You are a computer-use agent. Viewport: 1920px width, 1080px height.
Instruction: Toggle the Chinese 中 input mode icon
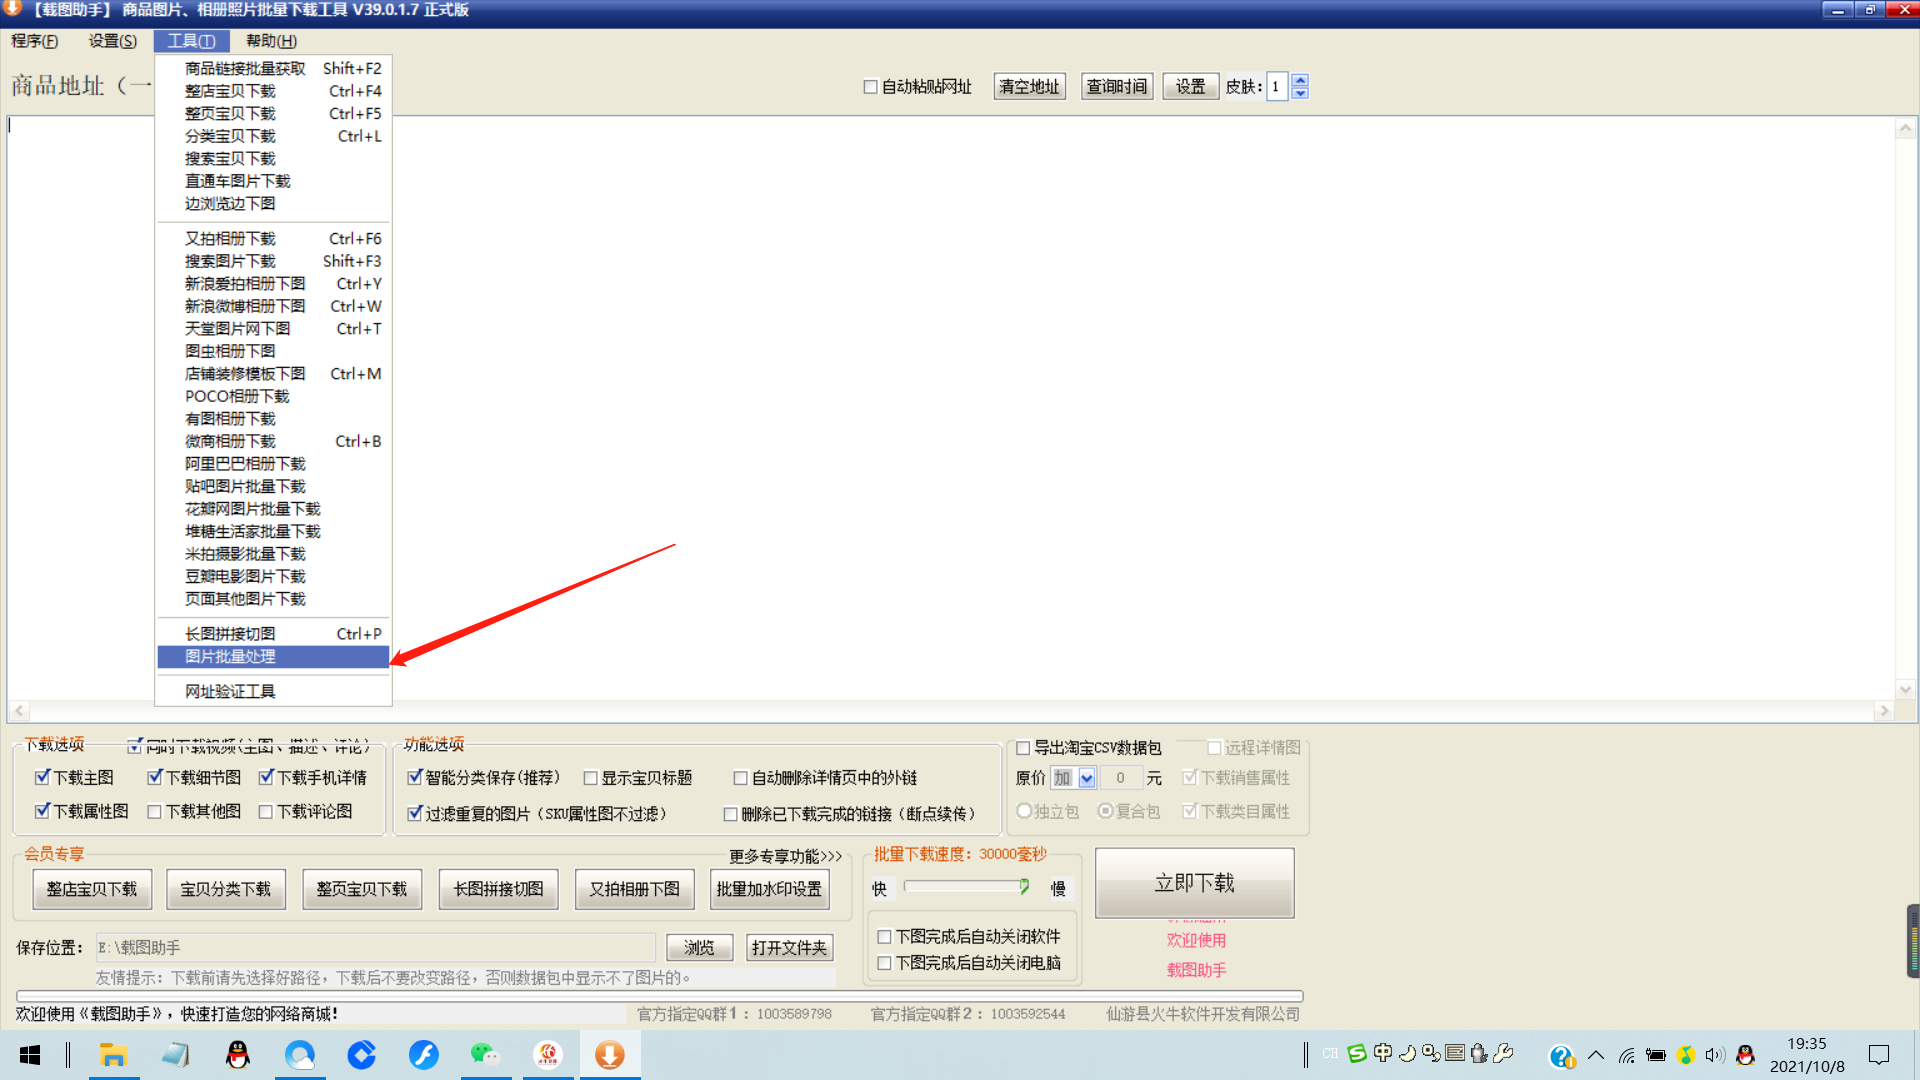click(1383, 1053)
